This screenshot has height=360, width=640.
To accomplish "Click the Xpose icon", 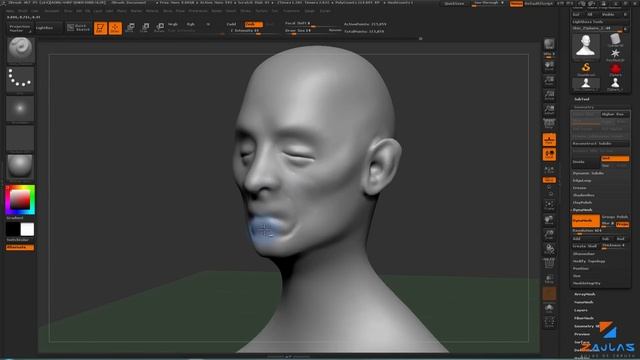I will coord(549,322).
